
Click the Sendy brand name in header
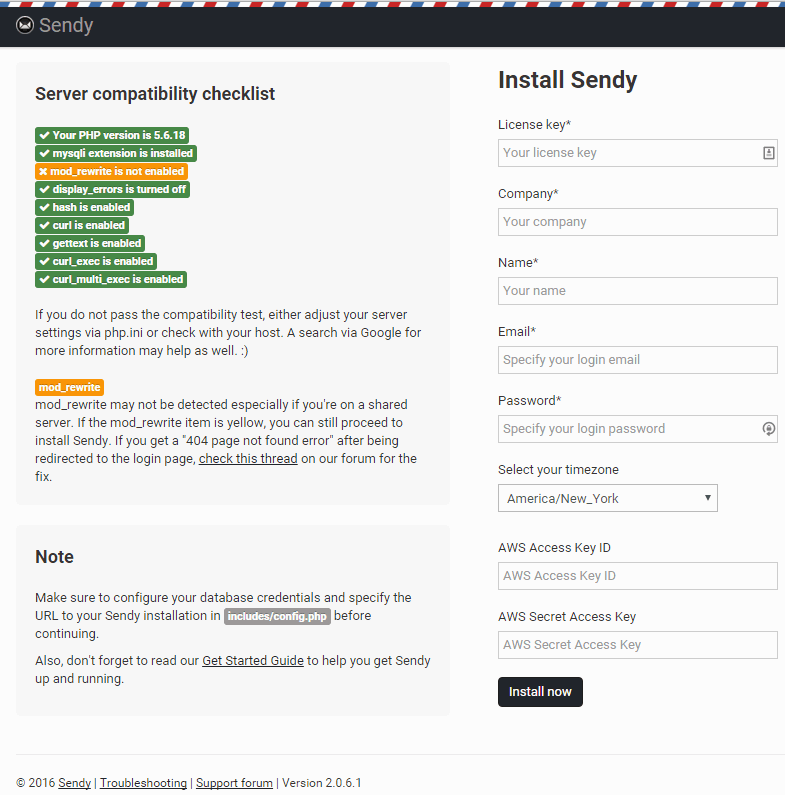tap(66, 25)
